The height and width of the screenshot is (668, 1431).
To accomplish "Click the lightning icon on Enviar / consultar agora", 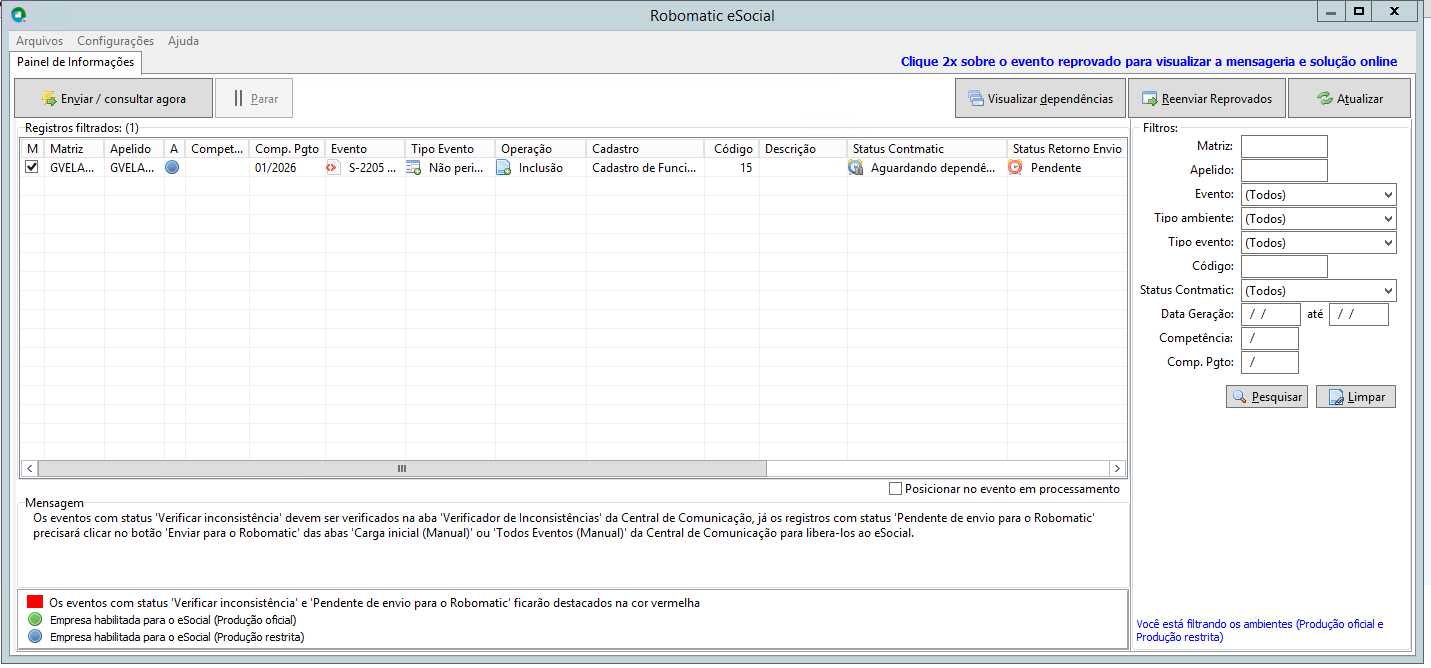I will coord(47,99).
